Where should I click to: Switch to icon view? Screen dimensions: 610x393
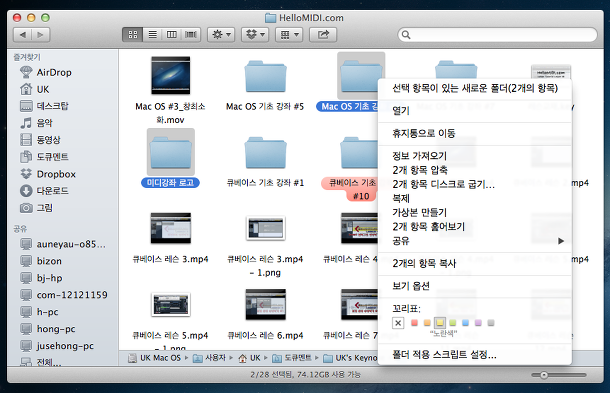pyautogui.click(x=133, y=35)
